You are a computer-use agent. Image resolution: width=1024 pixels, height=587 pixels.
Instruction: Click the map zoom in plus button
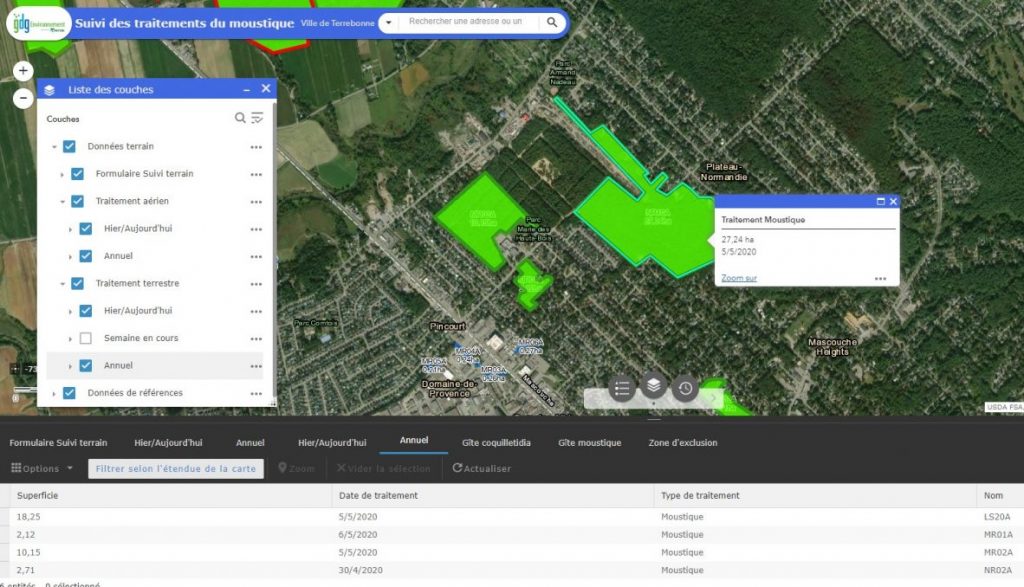(x=23, y=71)
